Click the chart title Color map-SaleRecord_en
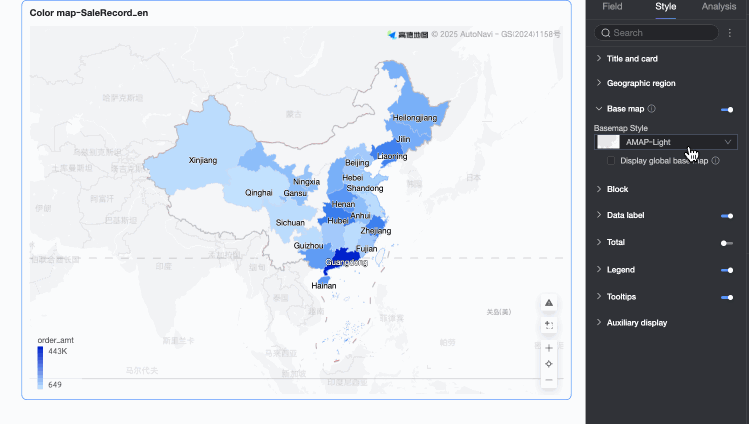749x424 pixels. [89, 13]
